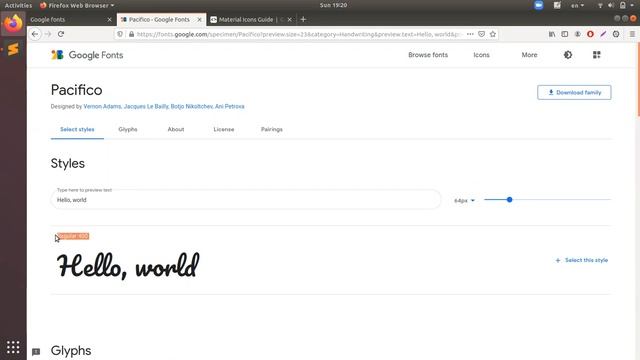The image size is (640, 360).
Task: Close the Pacifico - Google Fonts tab
Action: [x=200, y=20]
